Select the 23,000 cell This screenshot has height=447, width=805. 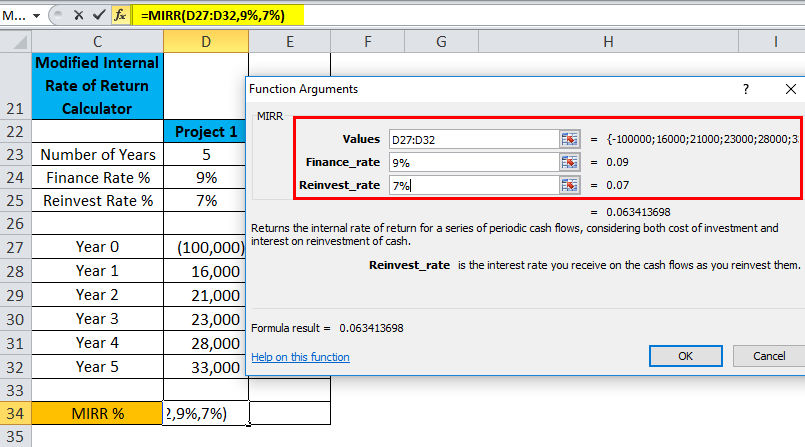coord(206,319)
